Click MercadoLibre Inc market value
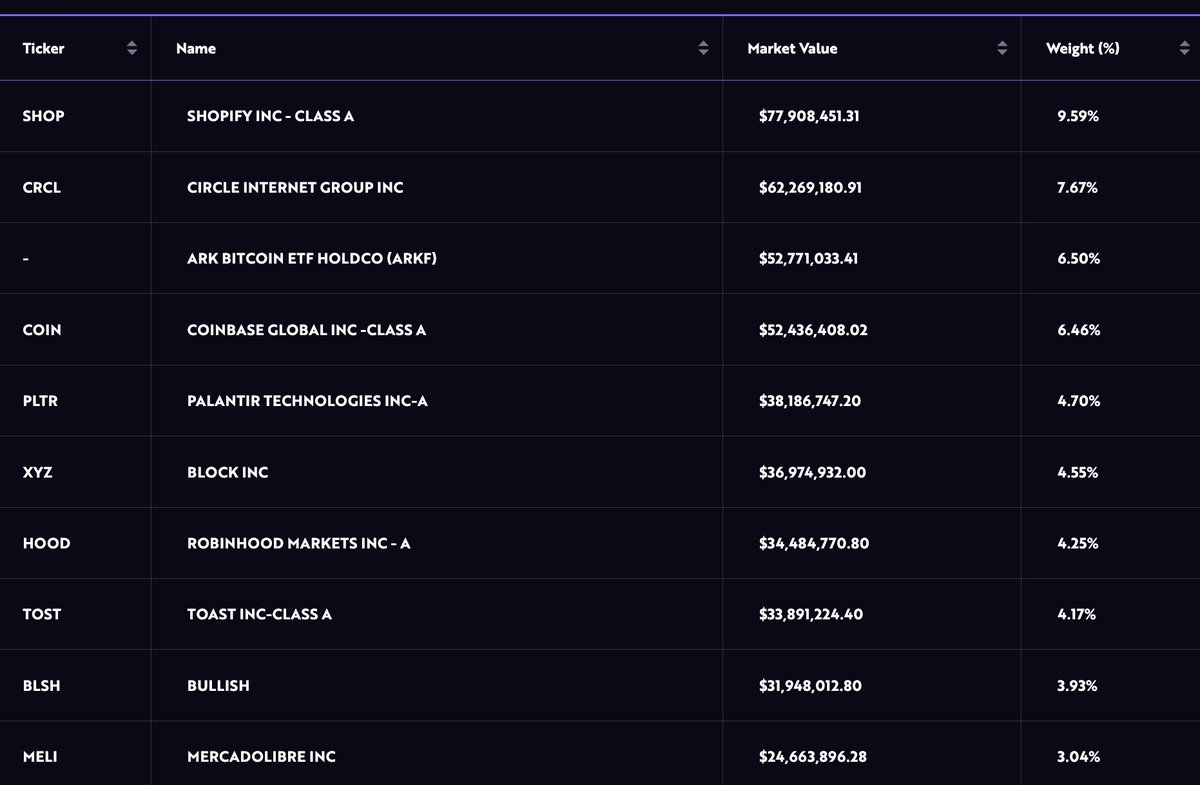The width and height of the screenshot is (1200, 785). [812, 757]
